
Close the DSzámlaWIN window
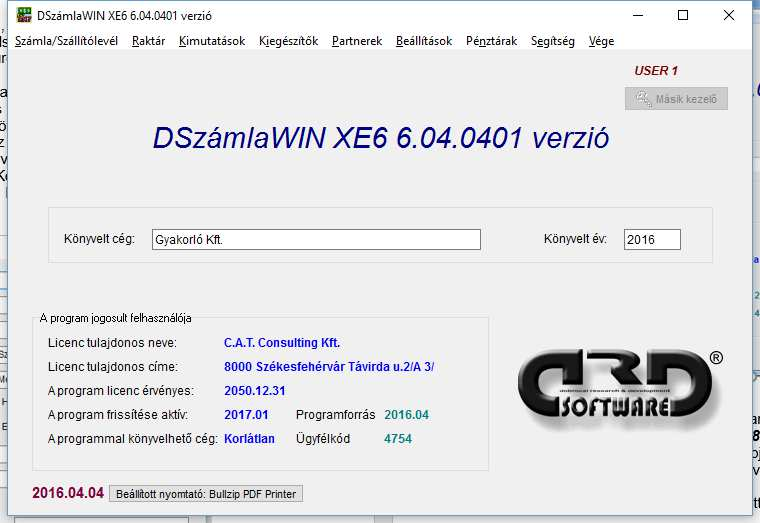728,16
